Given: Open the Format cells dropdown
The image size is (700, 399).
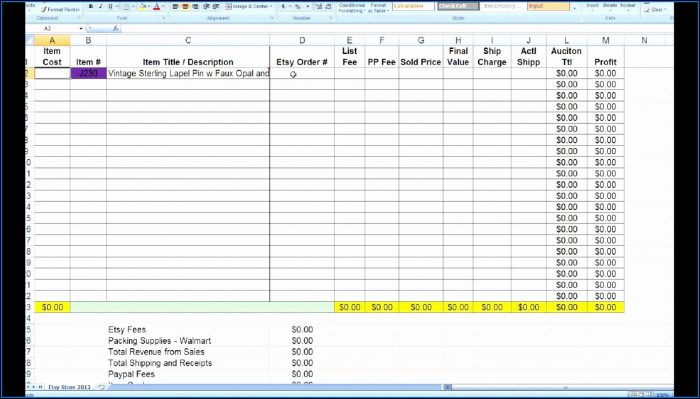Looking at the screenshot, I should click(x=628, y=7).
